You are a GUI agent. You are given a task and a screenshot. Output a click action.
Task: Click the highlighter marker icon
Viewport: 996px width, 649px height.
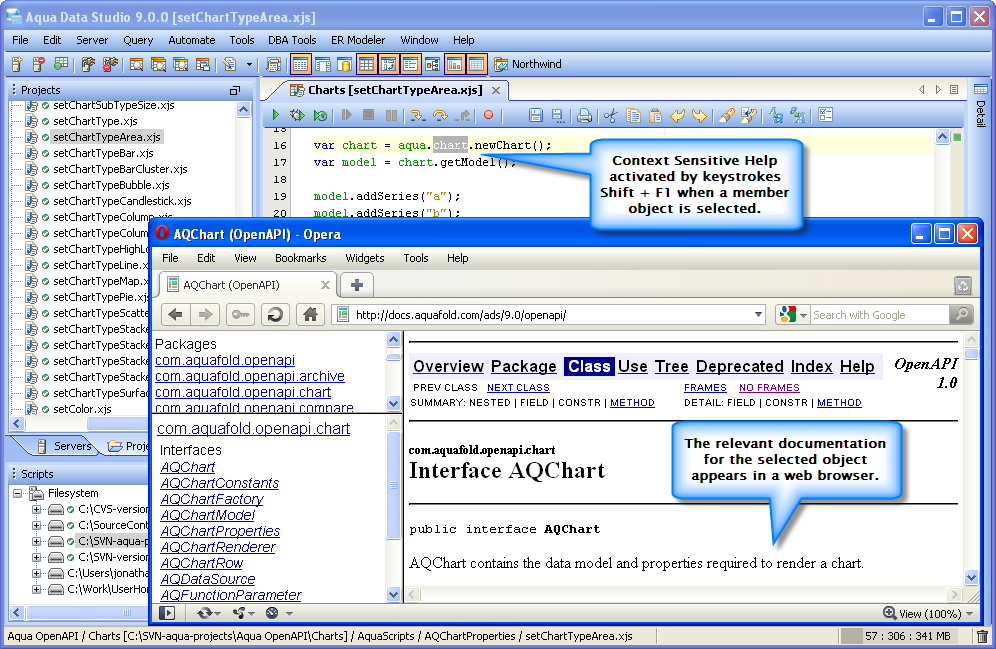[727, 115]
